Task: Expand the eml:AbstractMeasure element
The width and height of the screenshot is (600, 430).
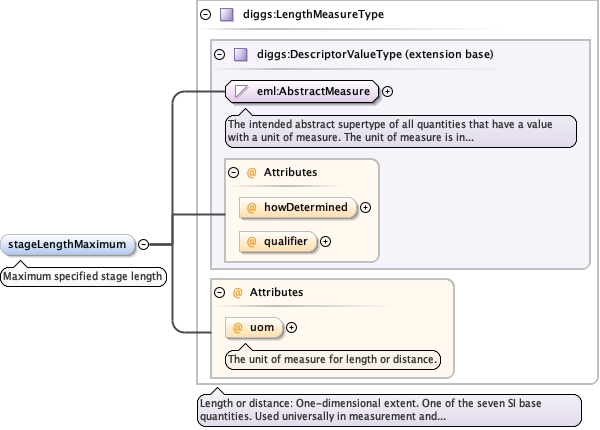Action: [x=388, y=92]
